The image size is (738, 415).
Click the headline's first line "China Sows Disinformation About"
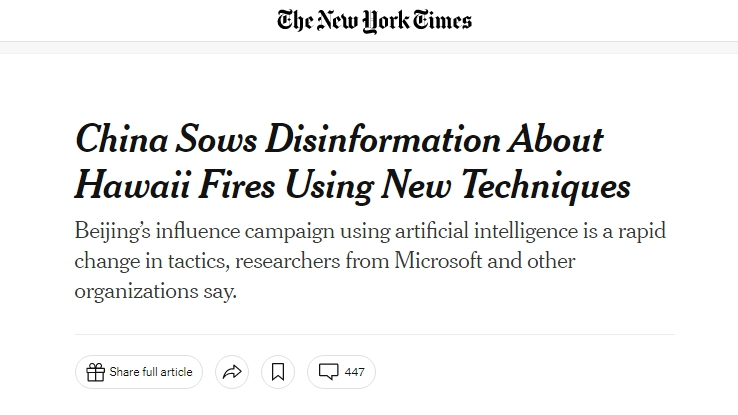coord(339,139)
